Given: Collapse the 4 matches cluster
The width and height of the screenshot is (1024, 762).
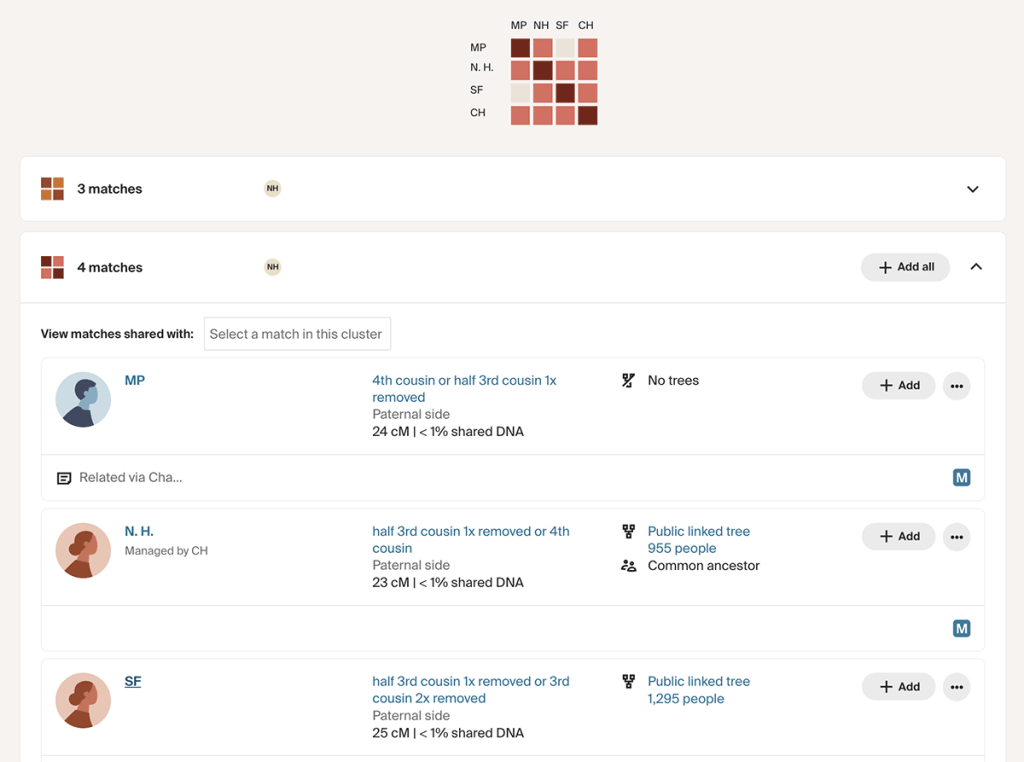Looking at the screenshot, I should click(976, 267).
